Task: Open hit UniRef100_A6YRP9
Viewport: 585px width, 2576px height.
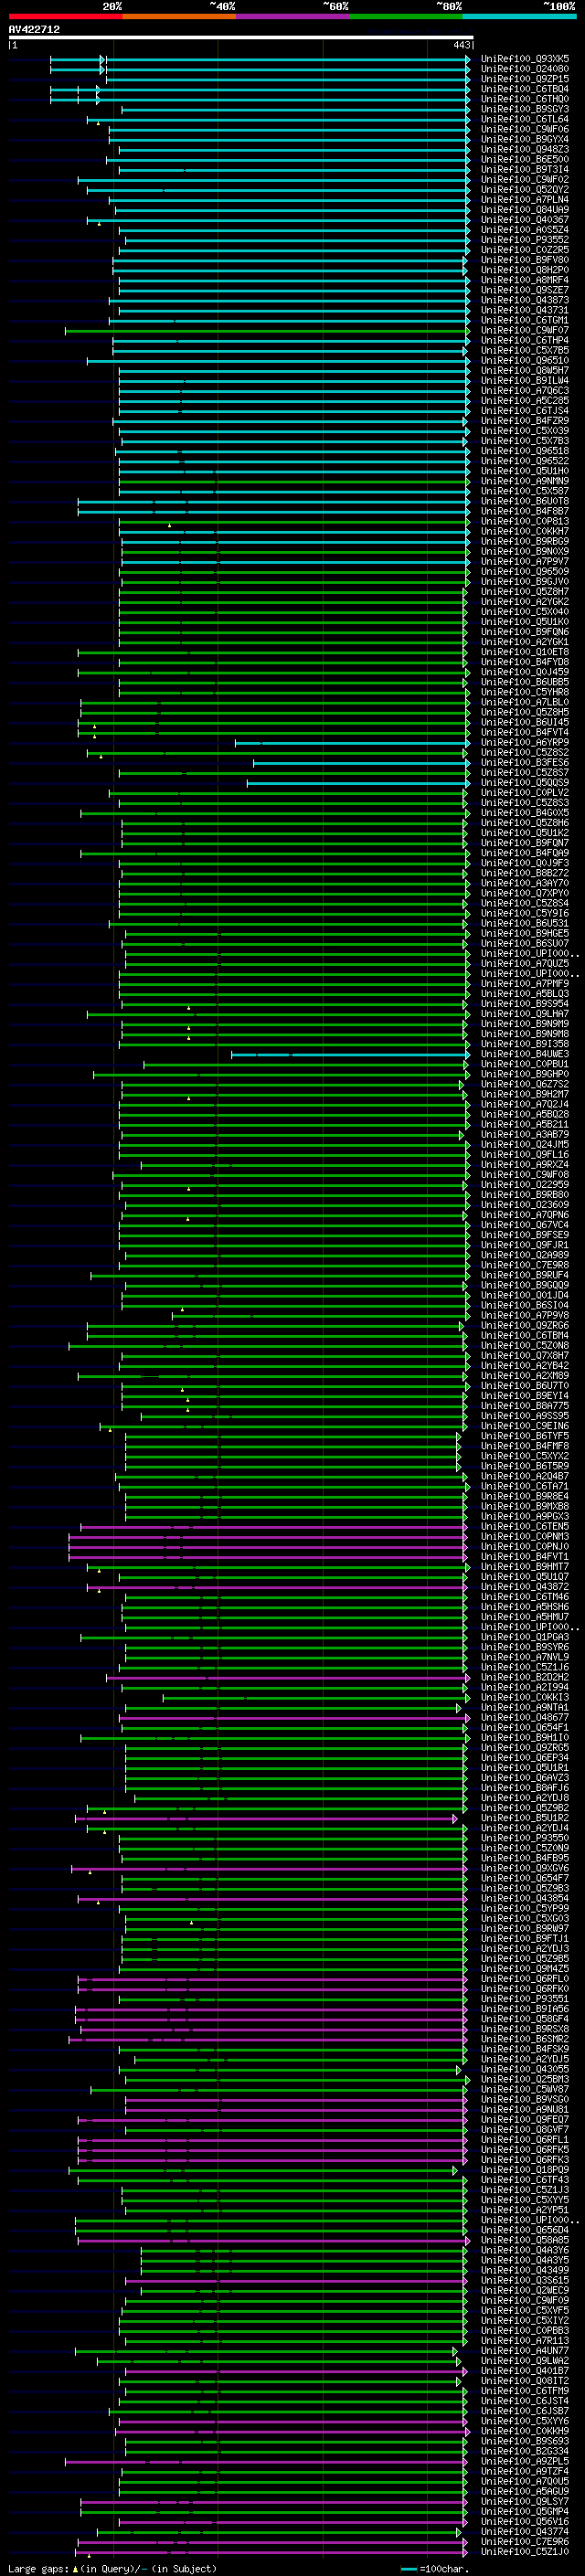Action: coord(525,742)
